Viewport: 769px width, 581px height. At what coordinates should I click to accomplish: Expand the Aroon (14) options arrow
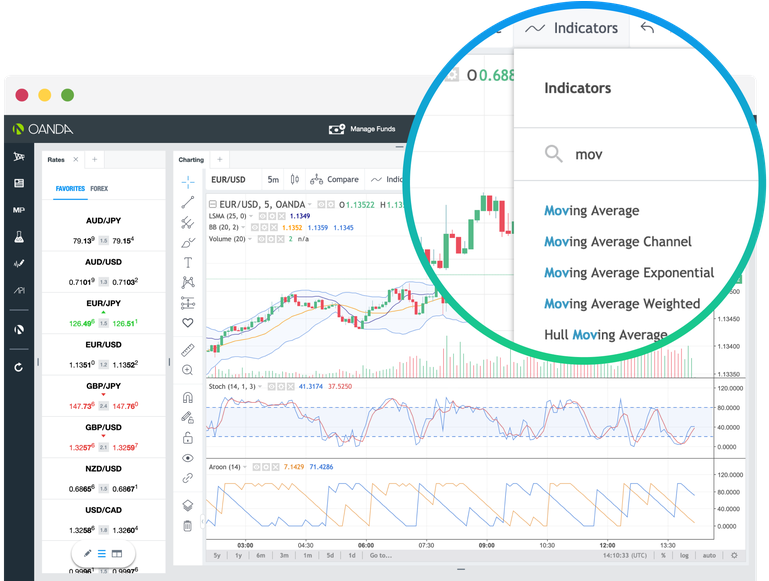coord(245,467)
